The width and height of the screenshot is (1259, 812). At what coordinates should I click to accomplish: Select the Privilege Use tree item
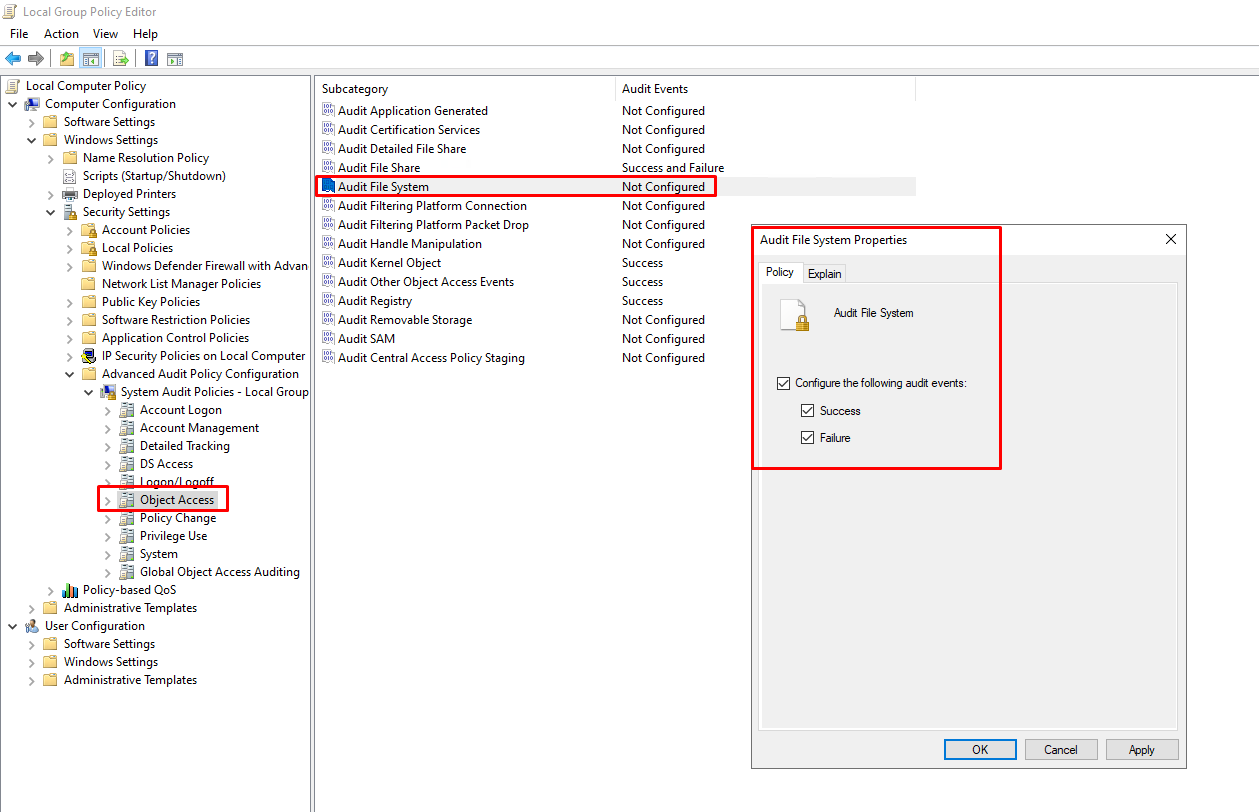pyautogui.click(x=174, y=536)
